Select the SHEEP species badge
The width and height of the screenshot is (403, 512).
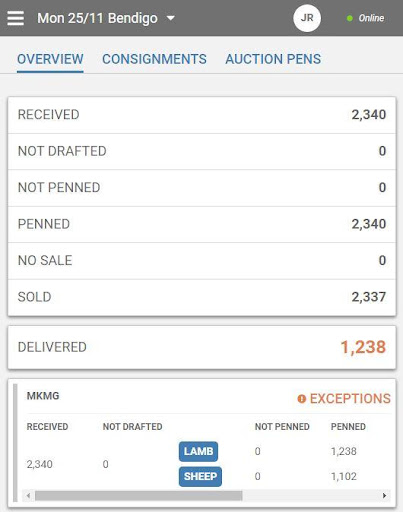tap(200, 476)
